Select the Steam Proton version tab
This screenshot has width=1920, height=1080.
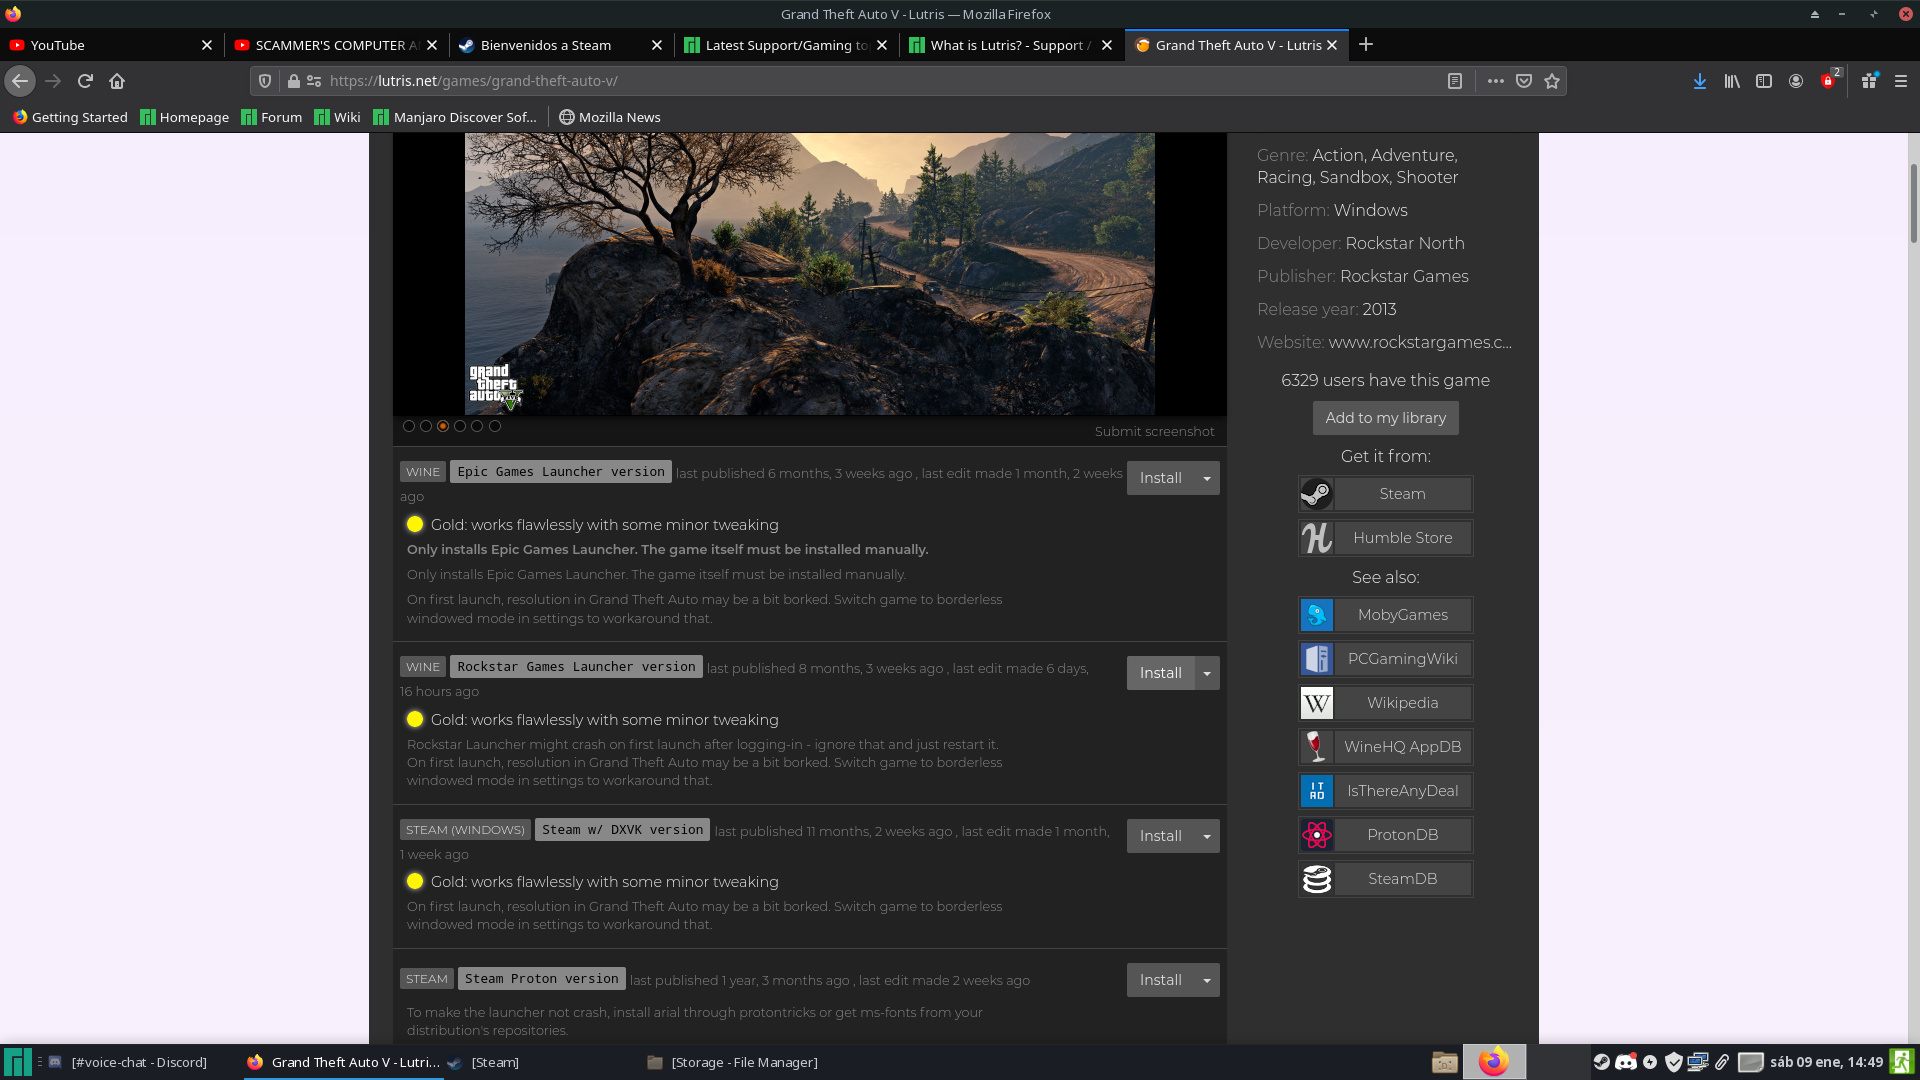coord(542,978)
